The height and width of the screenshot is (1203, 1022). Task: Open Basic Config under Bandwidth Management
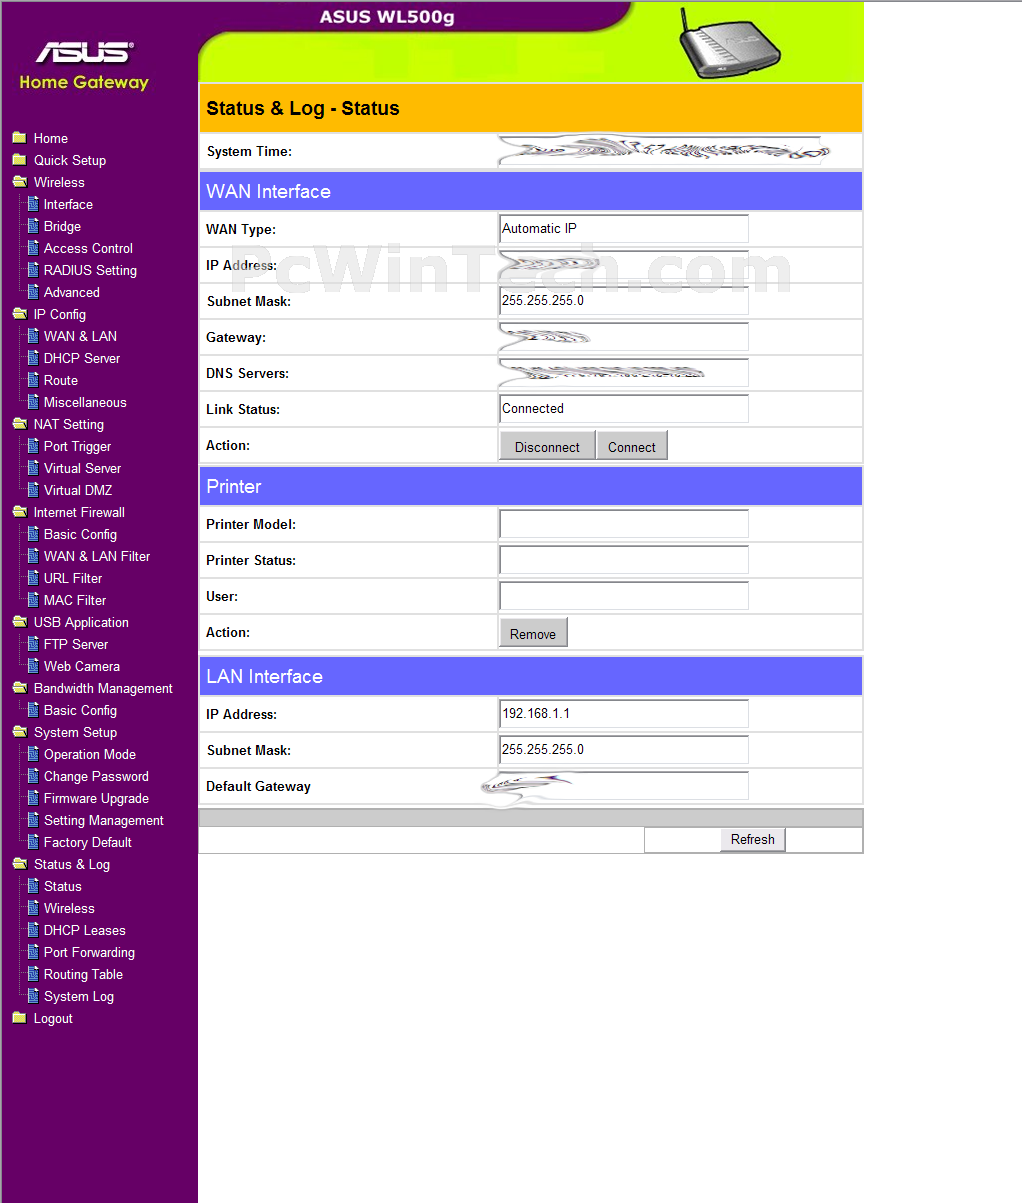tap(80, 710)
